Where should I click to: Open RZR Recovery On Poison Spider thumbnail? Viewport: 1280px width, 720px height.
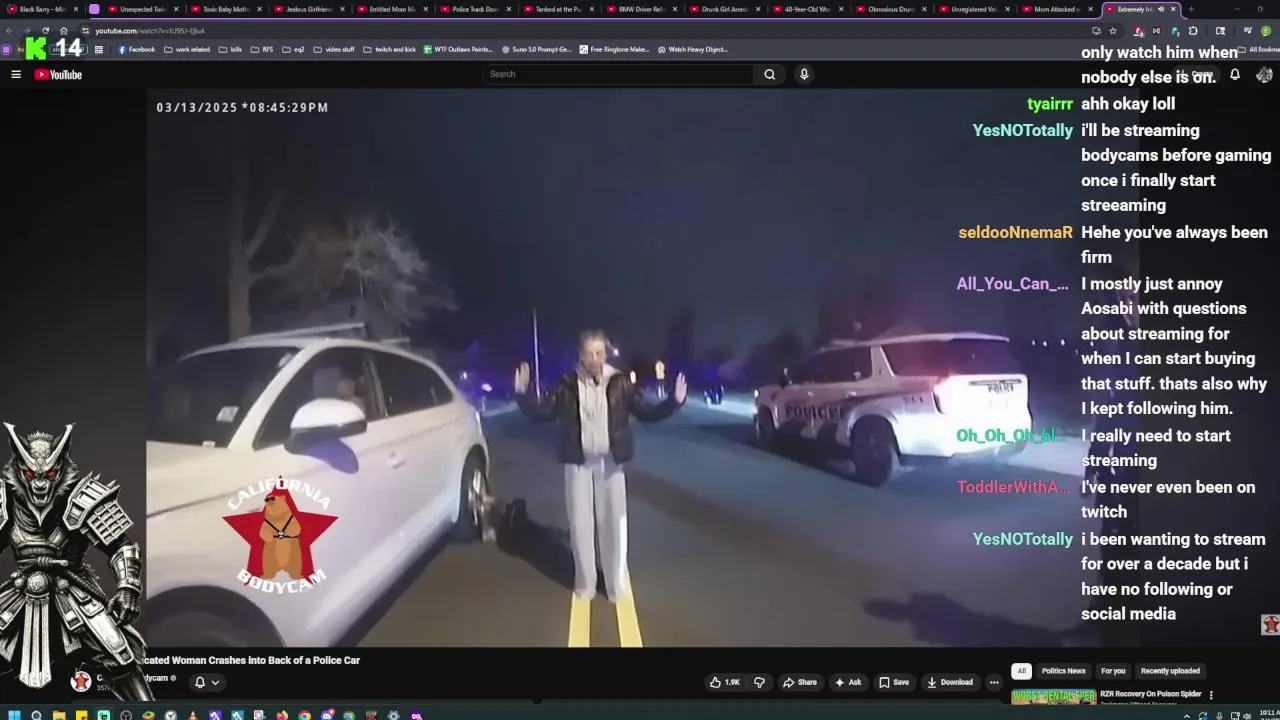click(1053, 697)
